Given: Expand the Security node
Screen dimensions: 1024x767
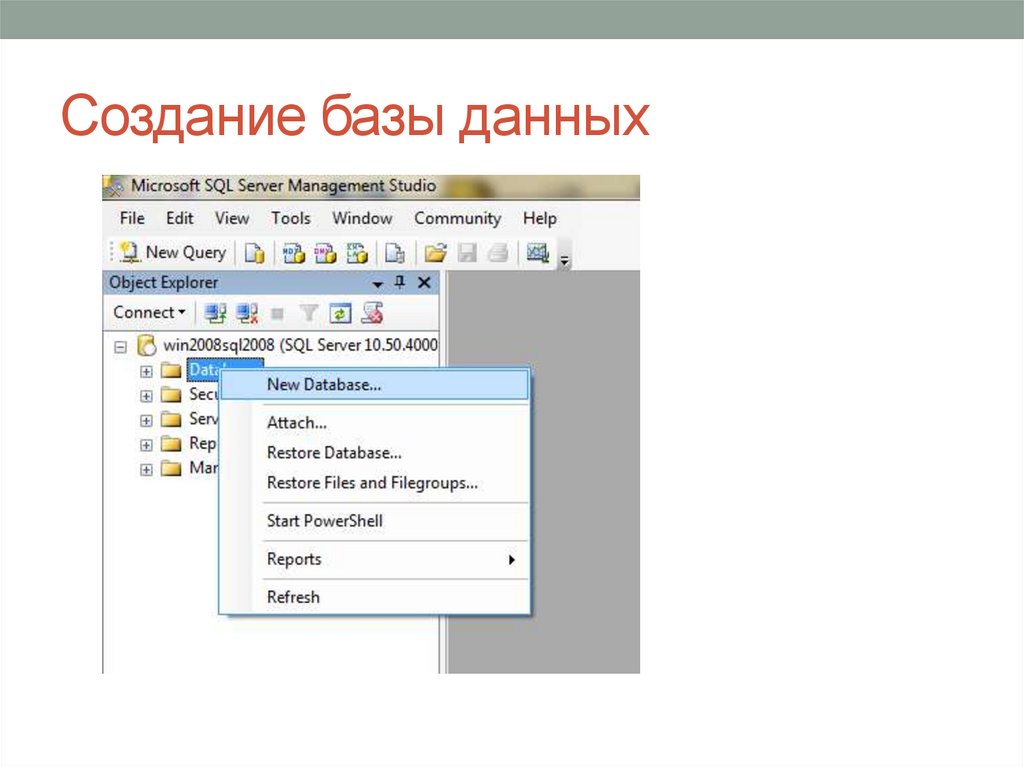Looking at the screenshot, I should click(145, 394).
